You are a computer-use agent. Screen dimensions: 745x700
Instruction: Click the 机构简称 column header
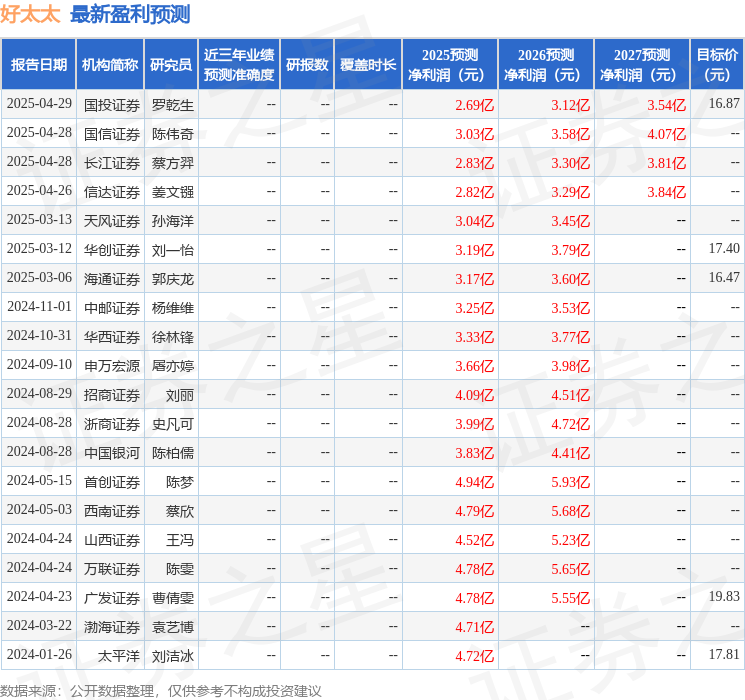110,65
